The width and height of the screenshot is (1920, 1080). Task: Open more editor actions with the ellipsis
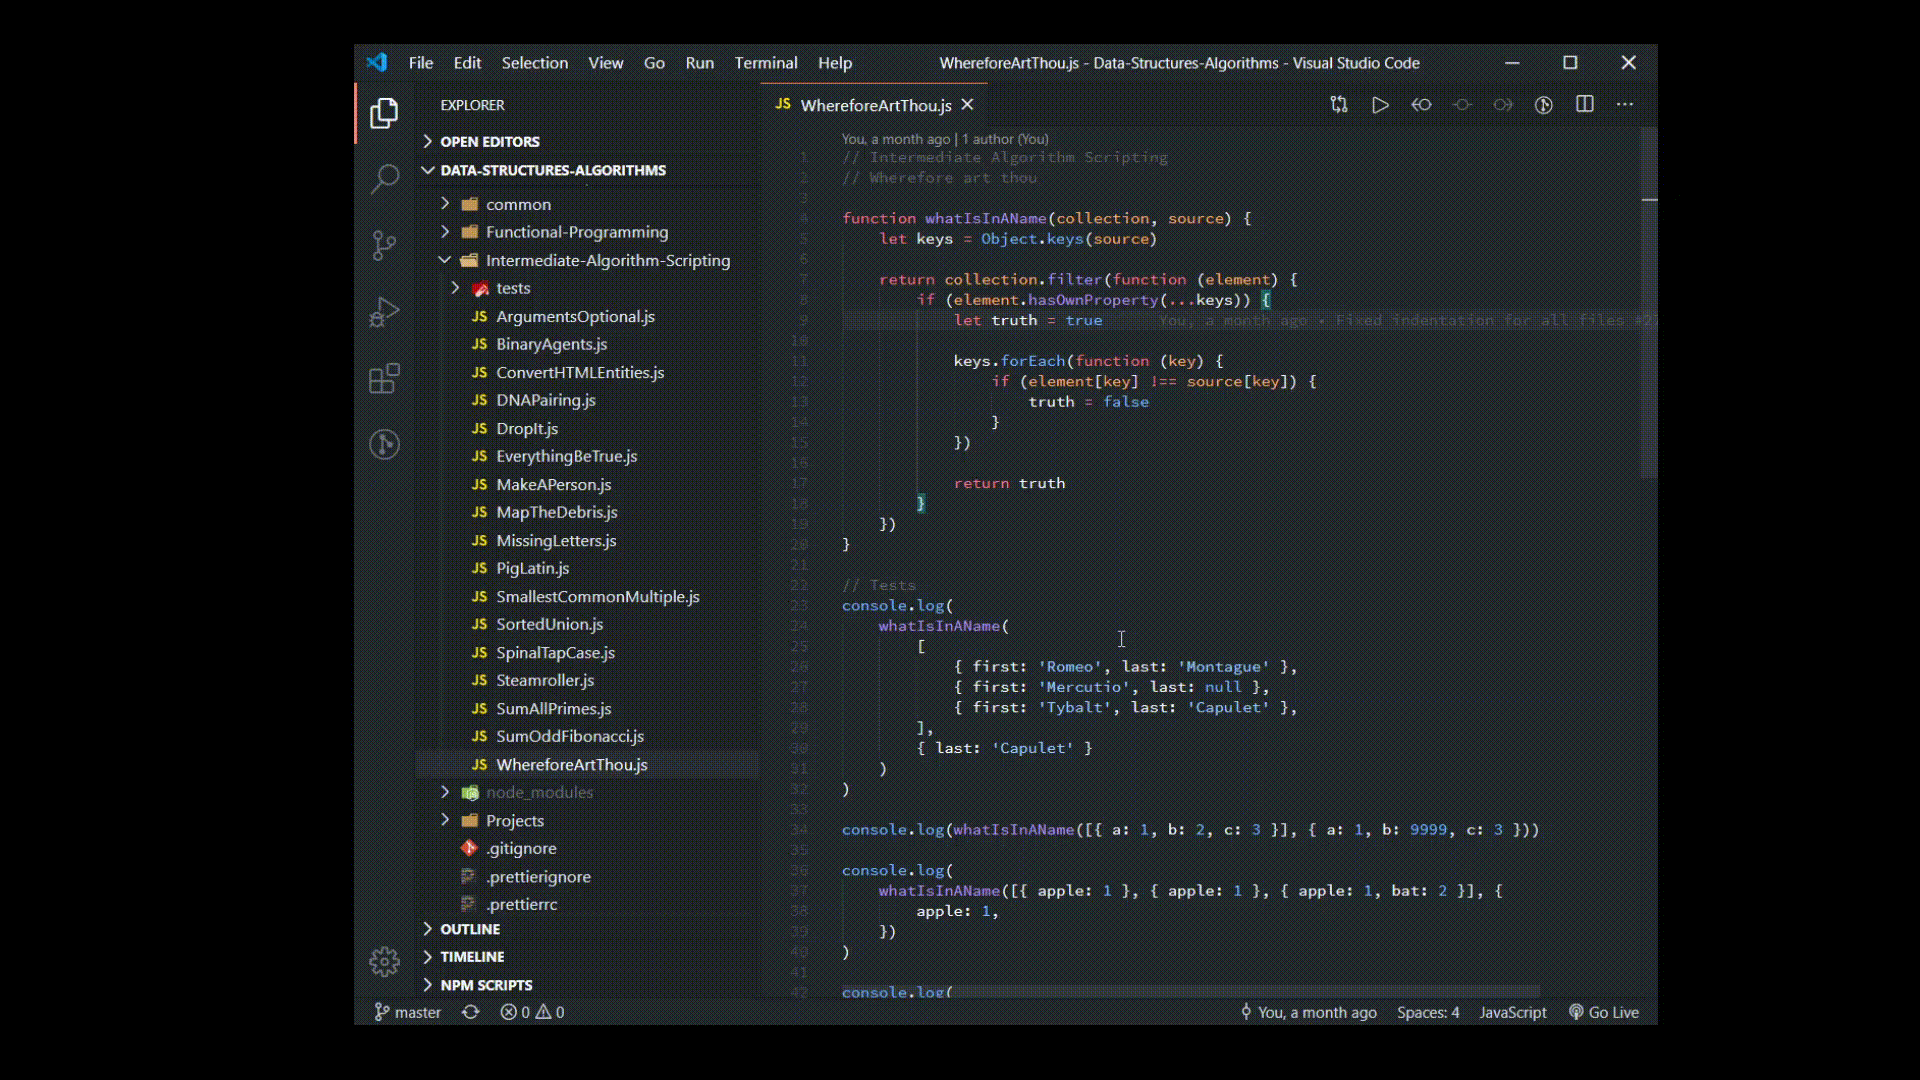(x=1626, y=104)
